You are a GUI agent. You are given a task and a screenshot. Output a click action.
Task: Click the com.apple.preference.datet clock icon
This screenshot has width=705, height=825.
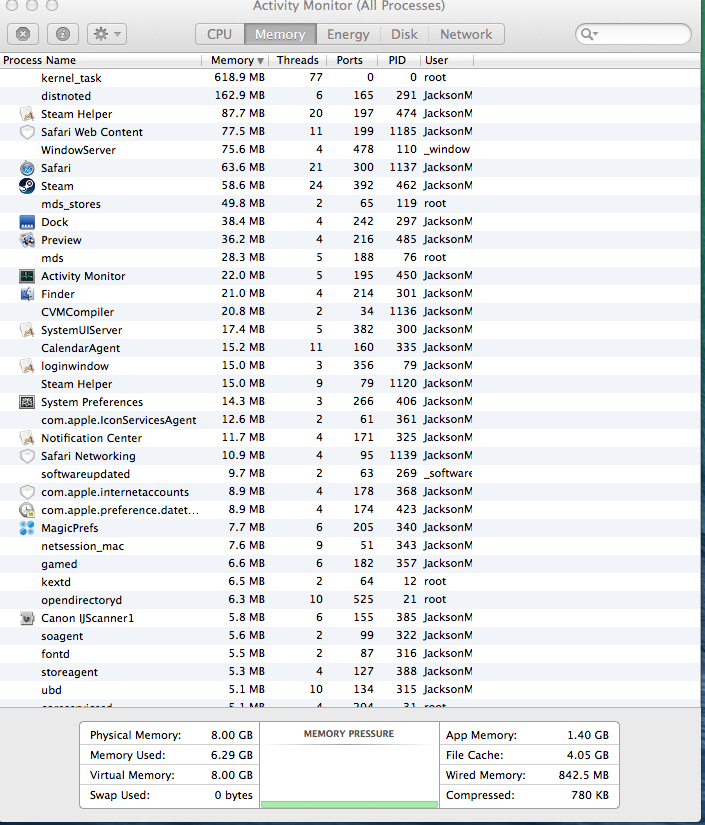[27, 510]
